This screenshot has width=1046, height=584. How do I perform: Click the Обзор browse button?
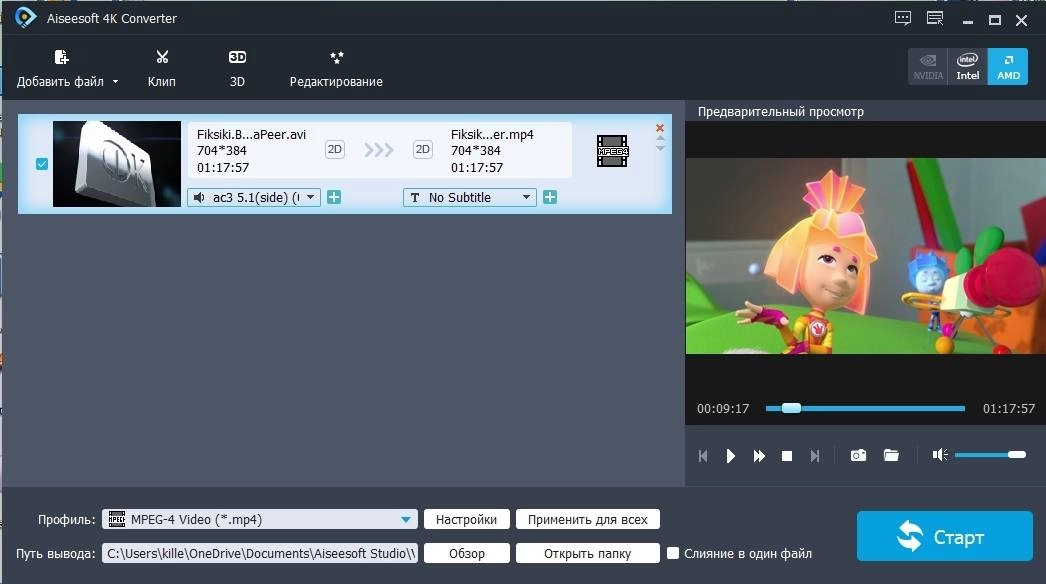point(466,553)
